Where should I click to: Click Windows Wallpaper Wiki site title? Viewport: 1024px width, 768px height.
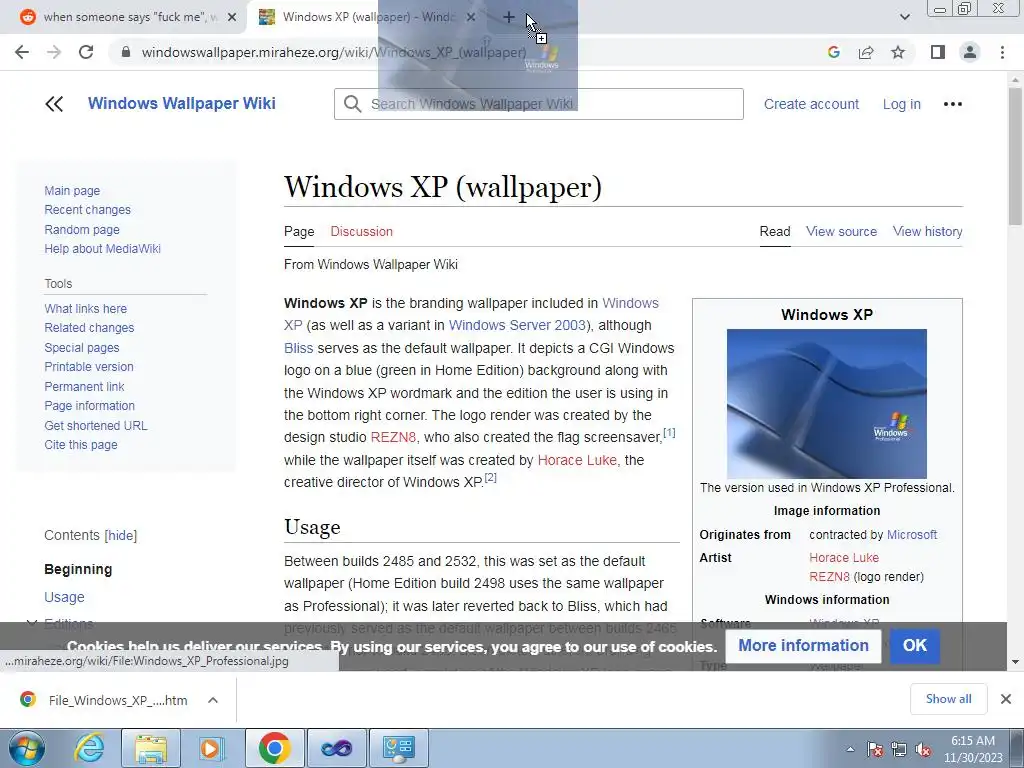tap(182, 104)
